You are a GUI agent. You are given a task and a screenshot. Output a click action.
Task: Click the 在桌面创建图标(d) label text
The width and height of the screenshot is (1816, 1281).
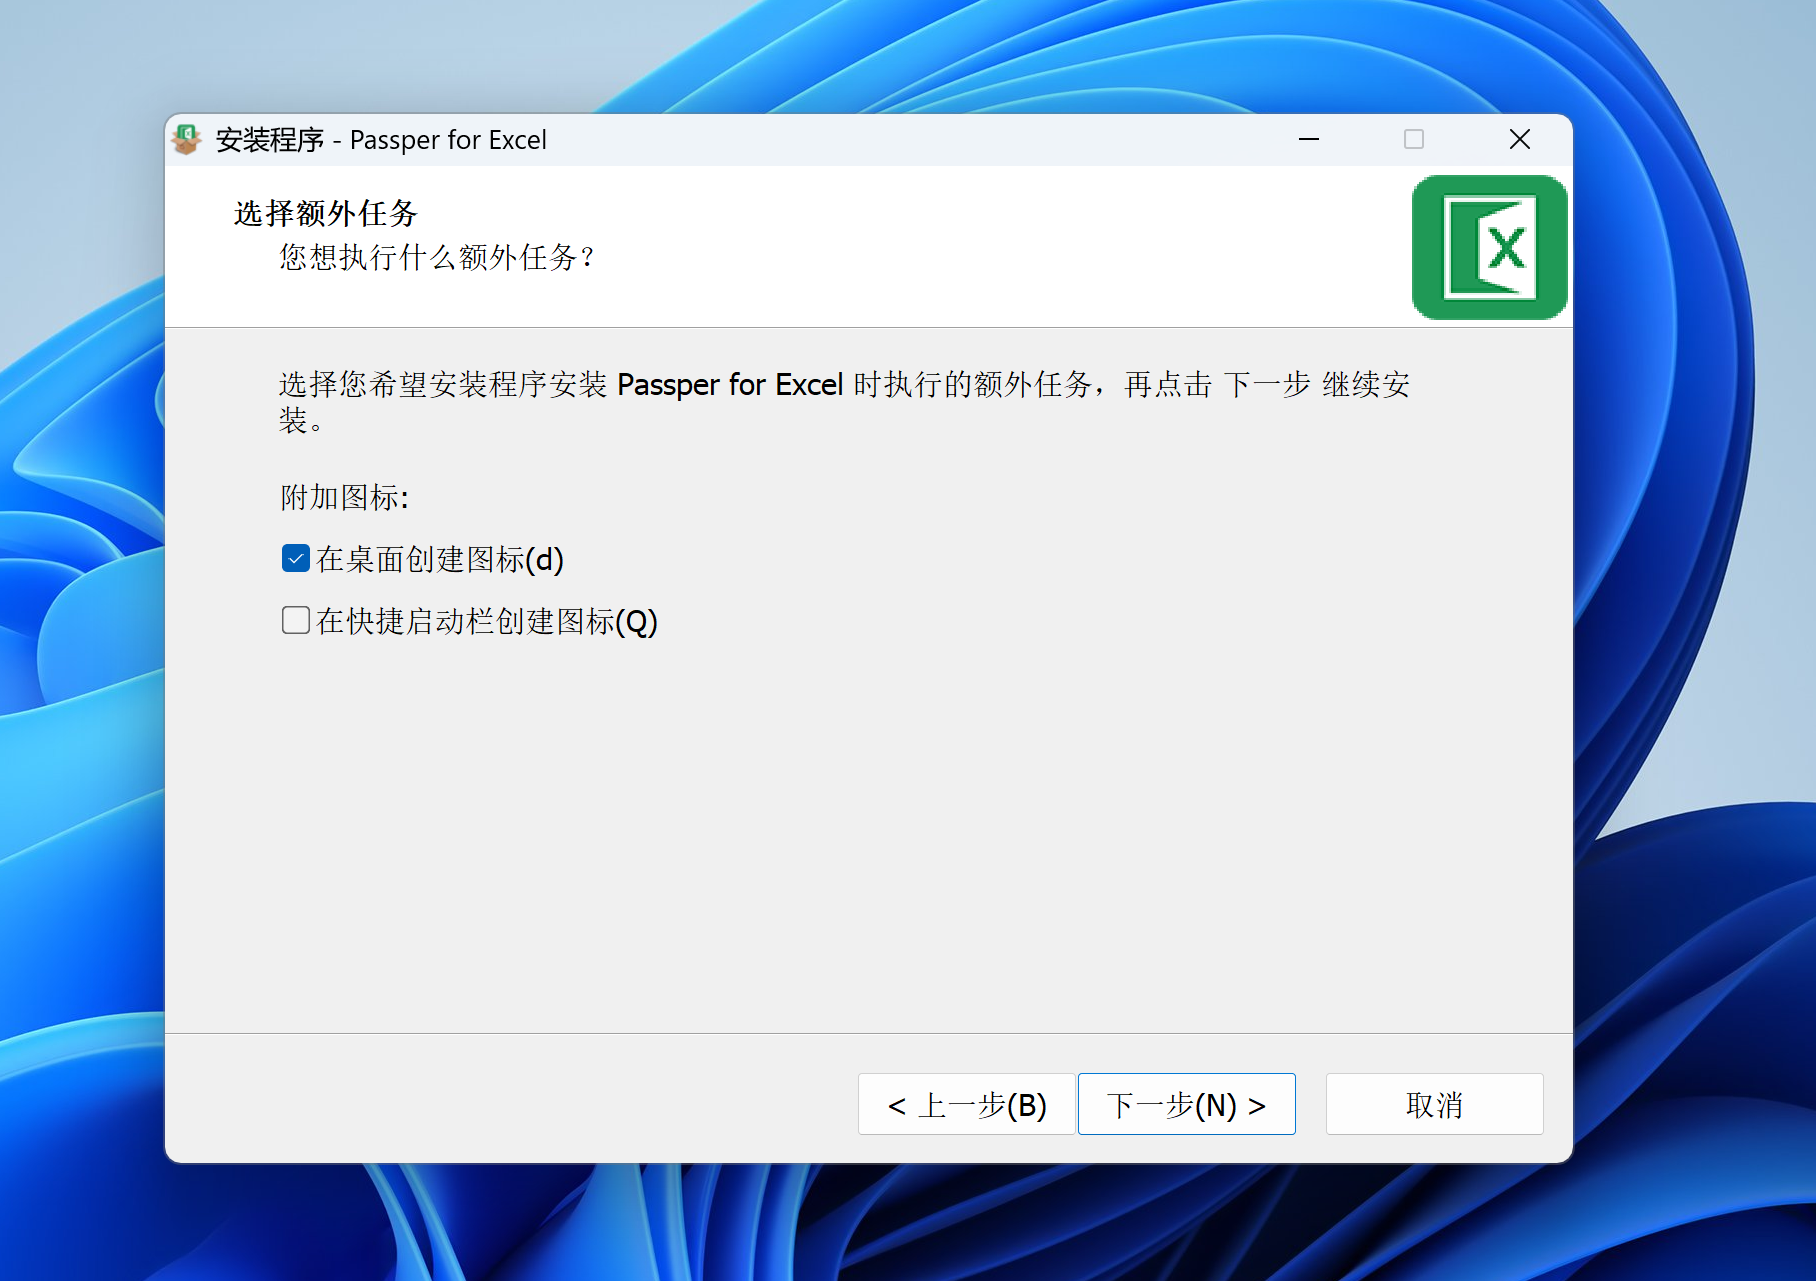click(x=440, y=560)
